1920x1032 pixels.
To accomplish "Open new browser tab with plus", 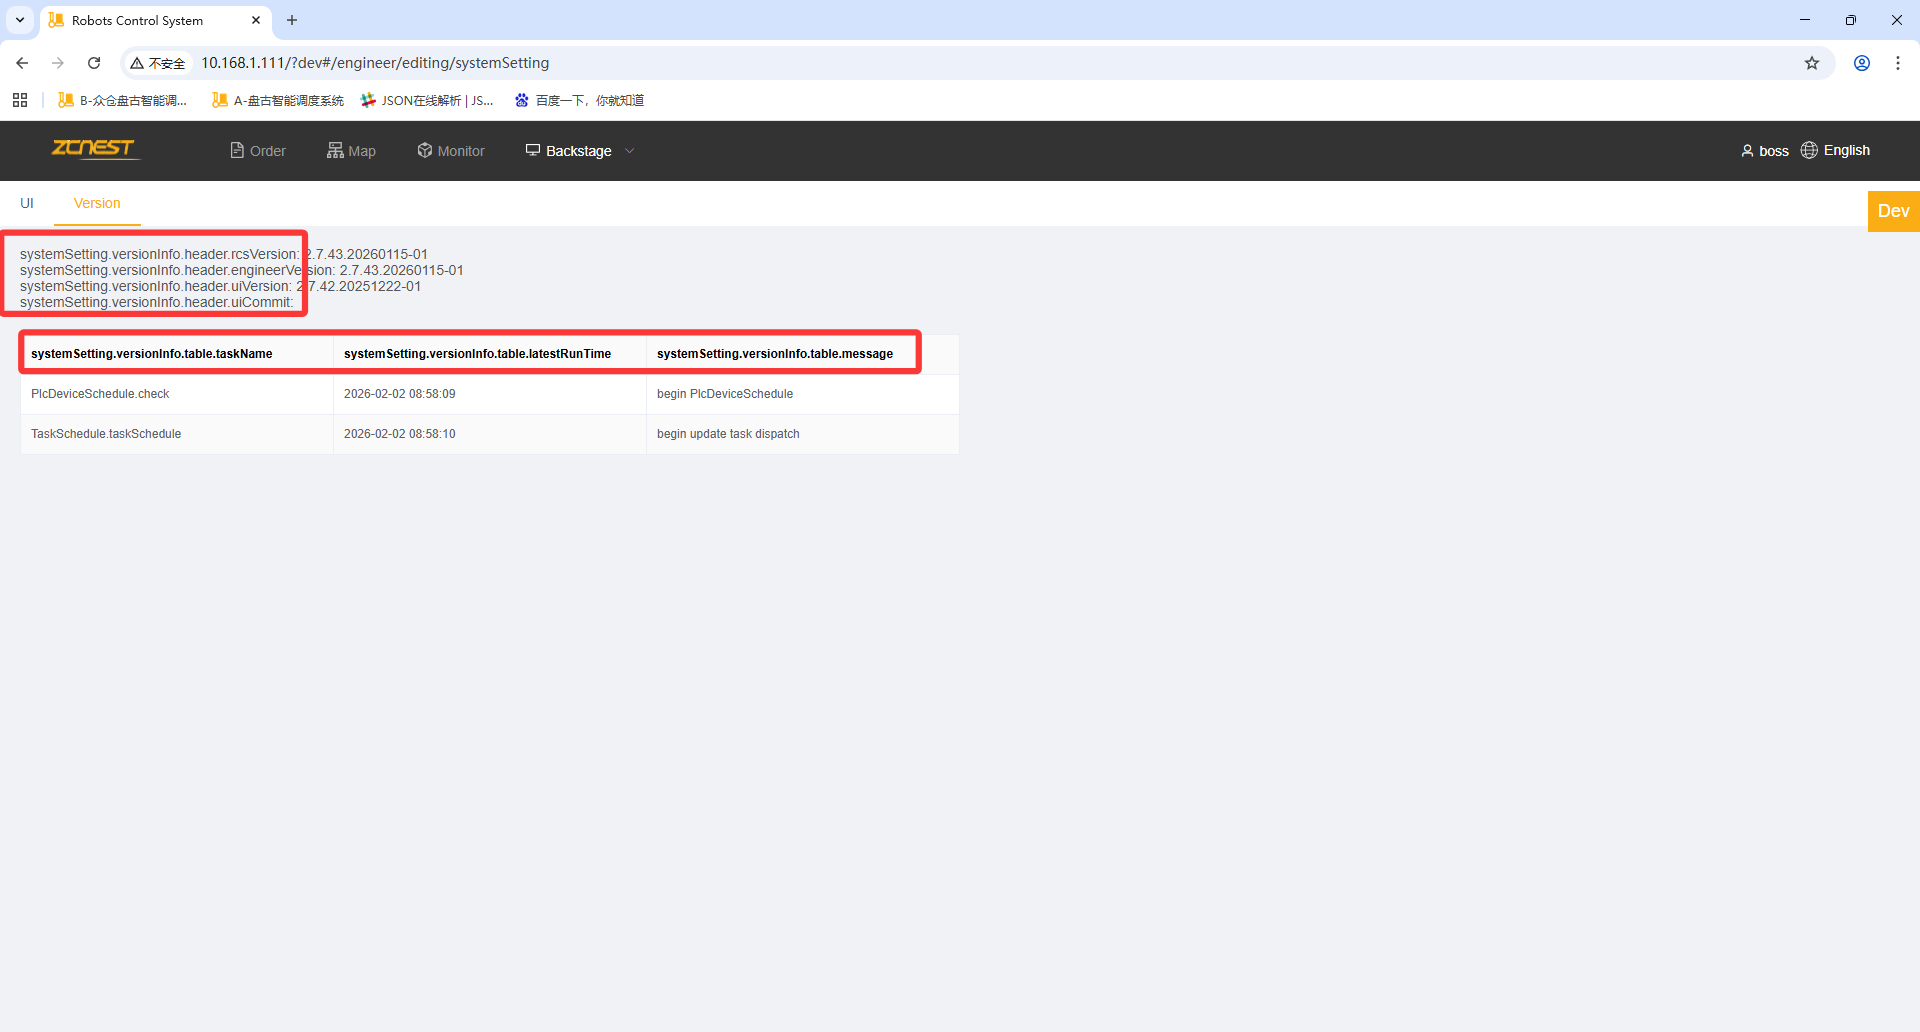I will pos(292,20).
